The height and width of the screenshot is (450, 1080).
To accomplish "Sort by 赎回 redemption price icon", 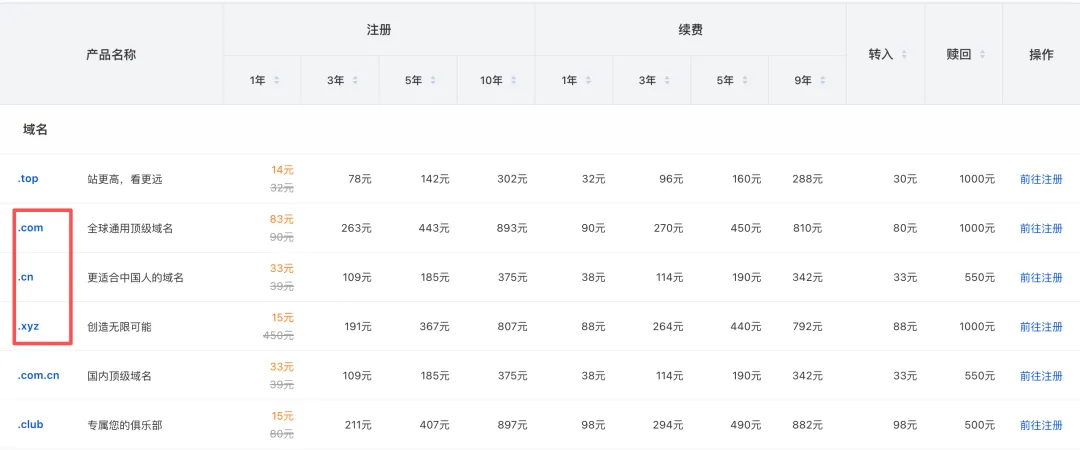I will click(x=982, y=54).
